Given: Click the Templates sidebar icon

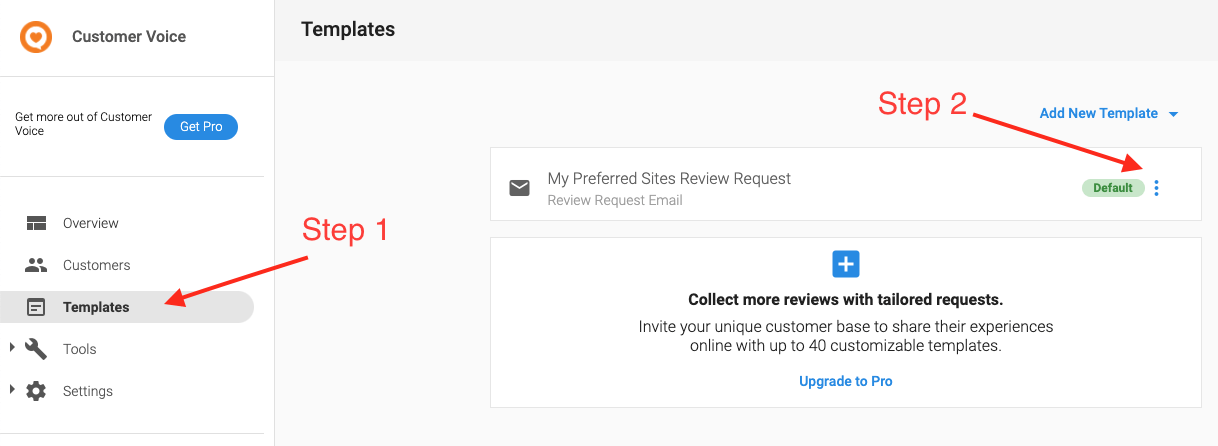Looking at the screenshot, I should (36, 307).
